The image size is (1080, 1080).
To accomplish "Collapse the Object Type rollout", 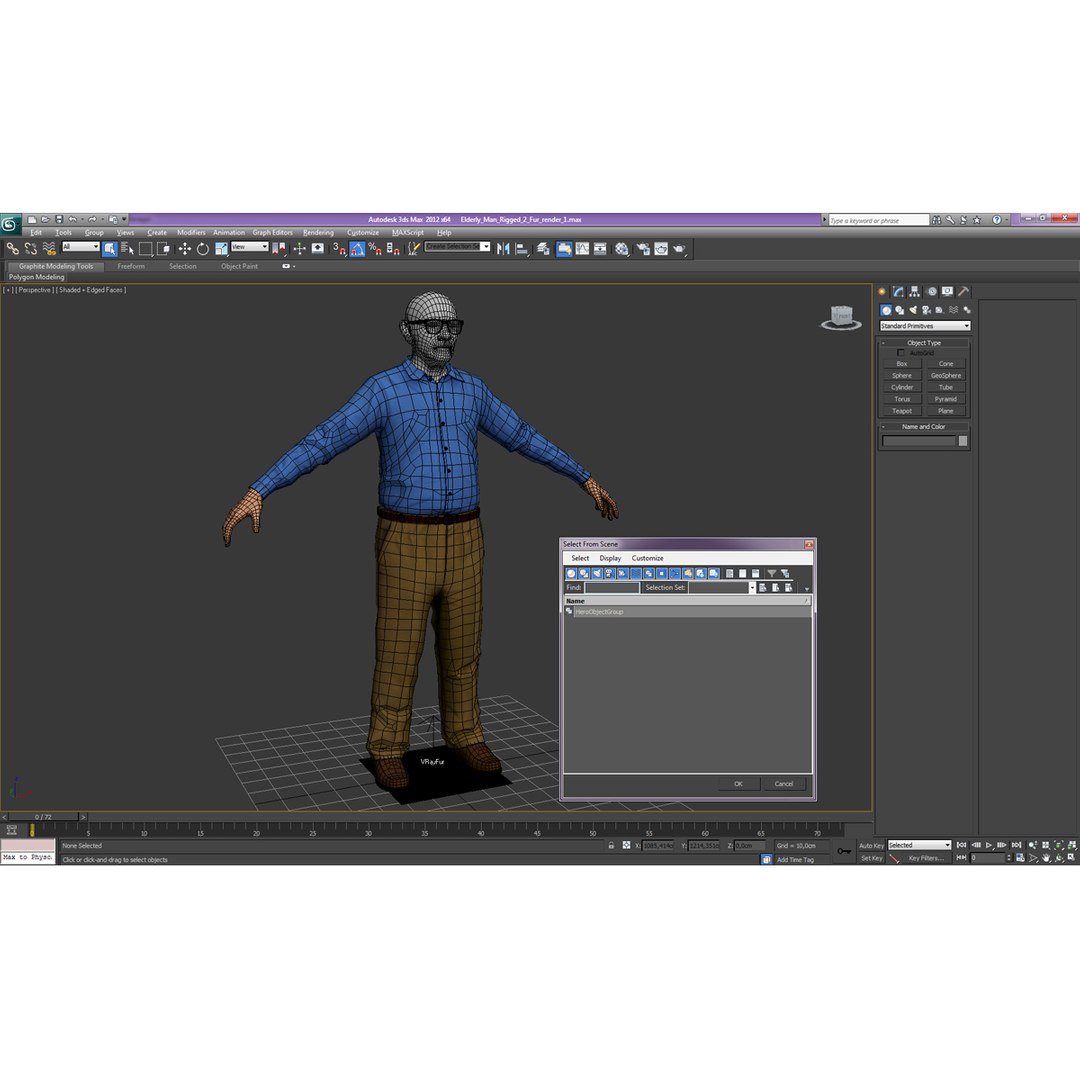I will point(924,343).
